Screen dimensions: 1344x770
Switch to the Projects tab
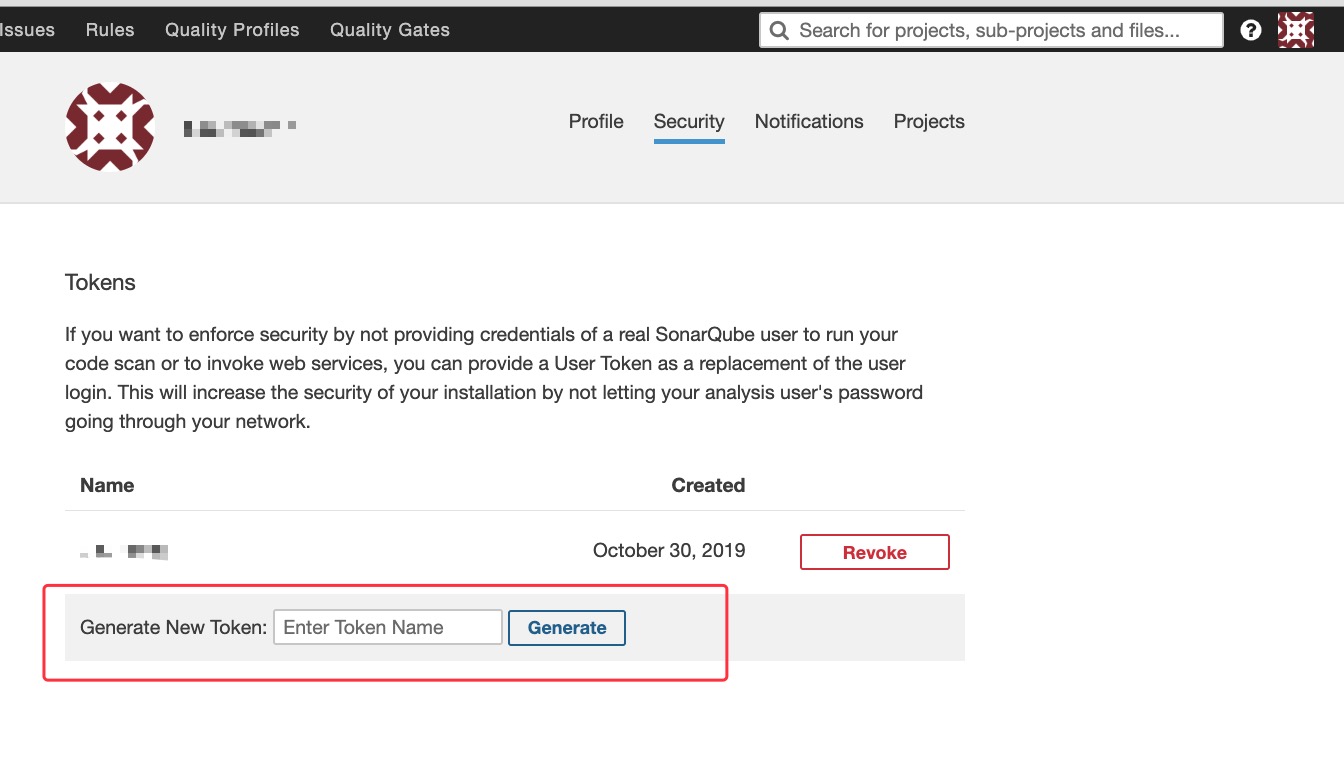click(929, 122)
